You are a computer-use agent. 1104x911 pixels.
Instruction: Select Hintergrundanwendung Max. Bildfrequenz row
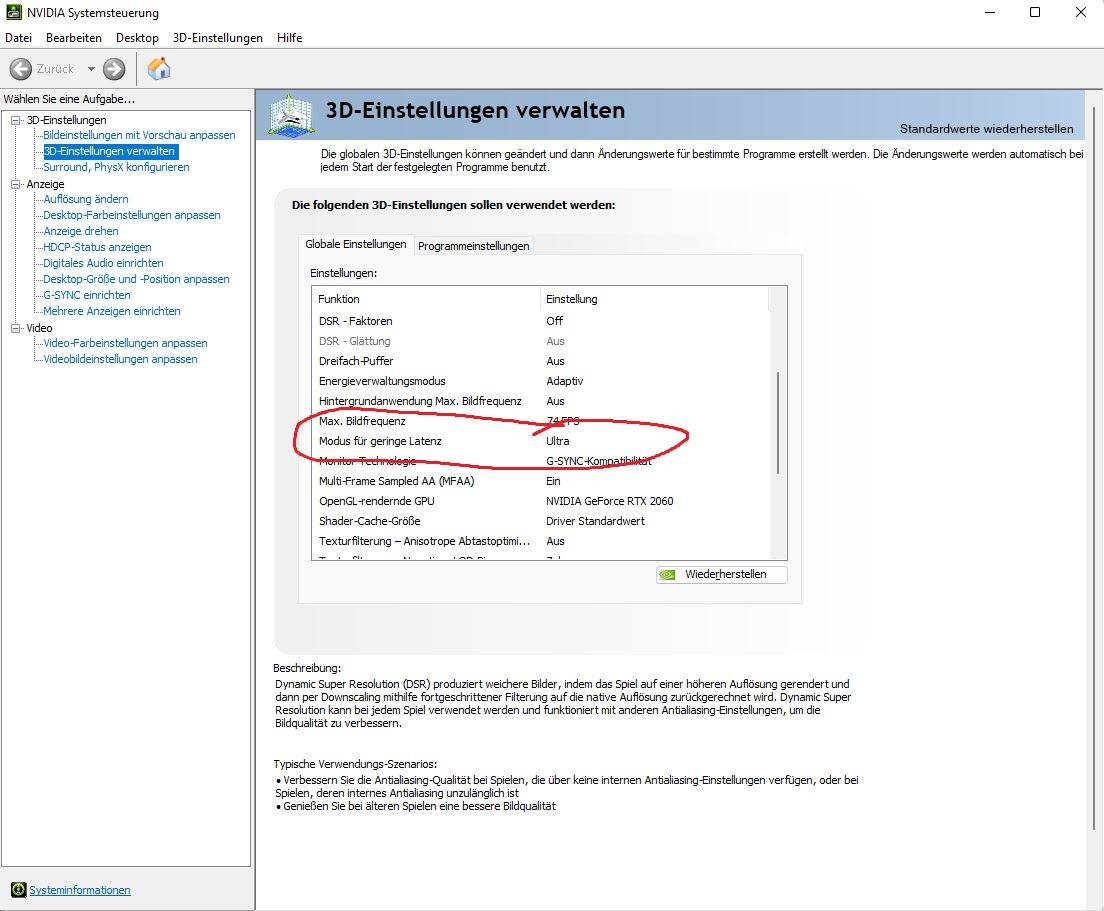tap(540, 401)
